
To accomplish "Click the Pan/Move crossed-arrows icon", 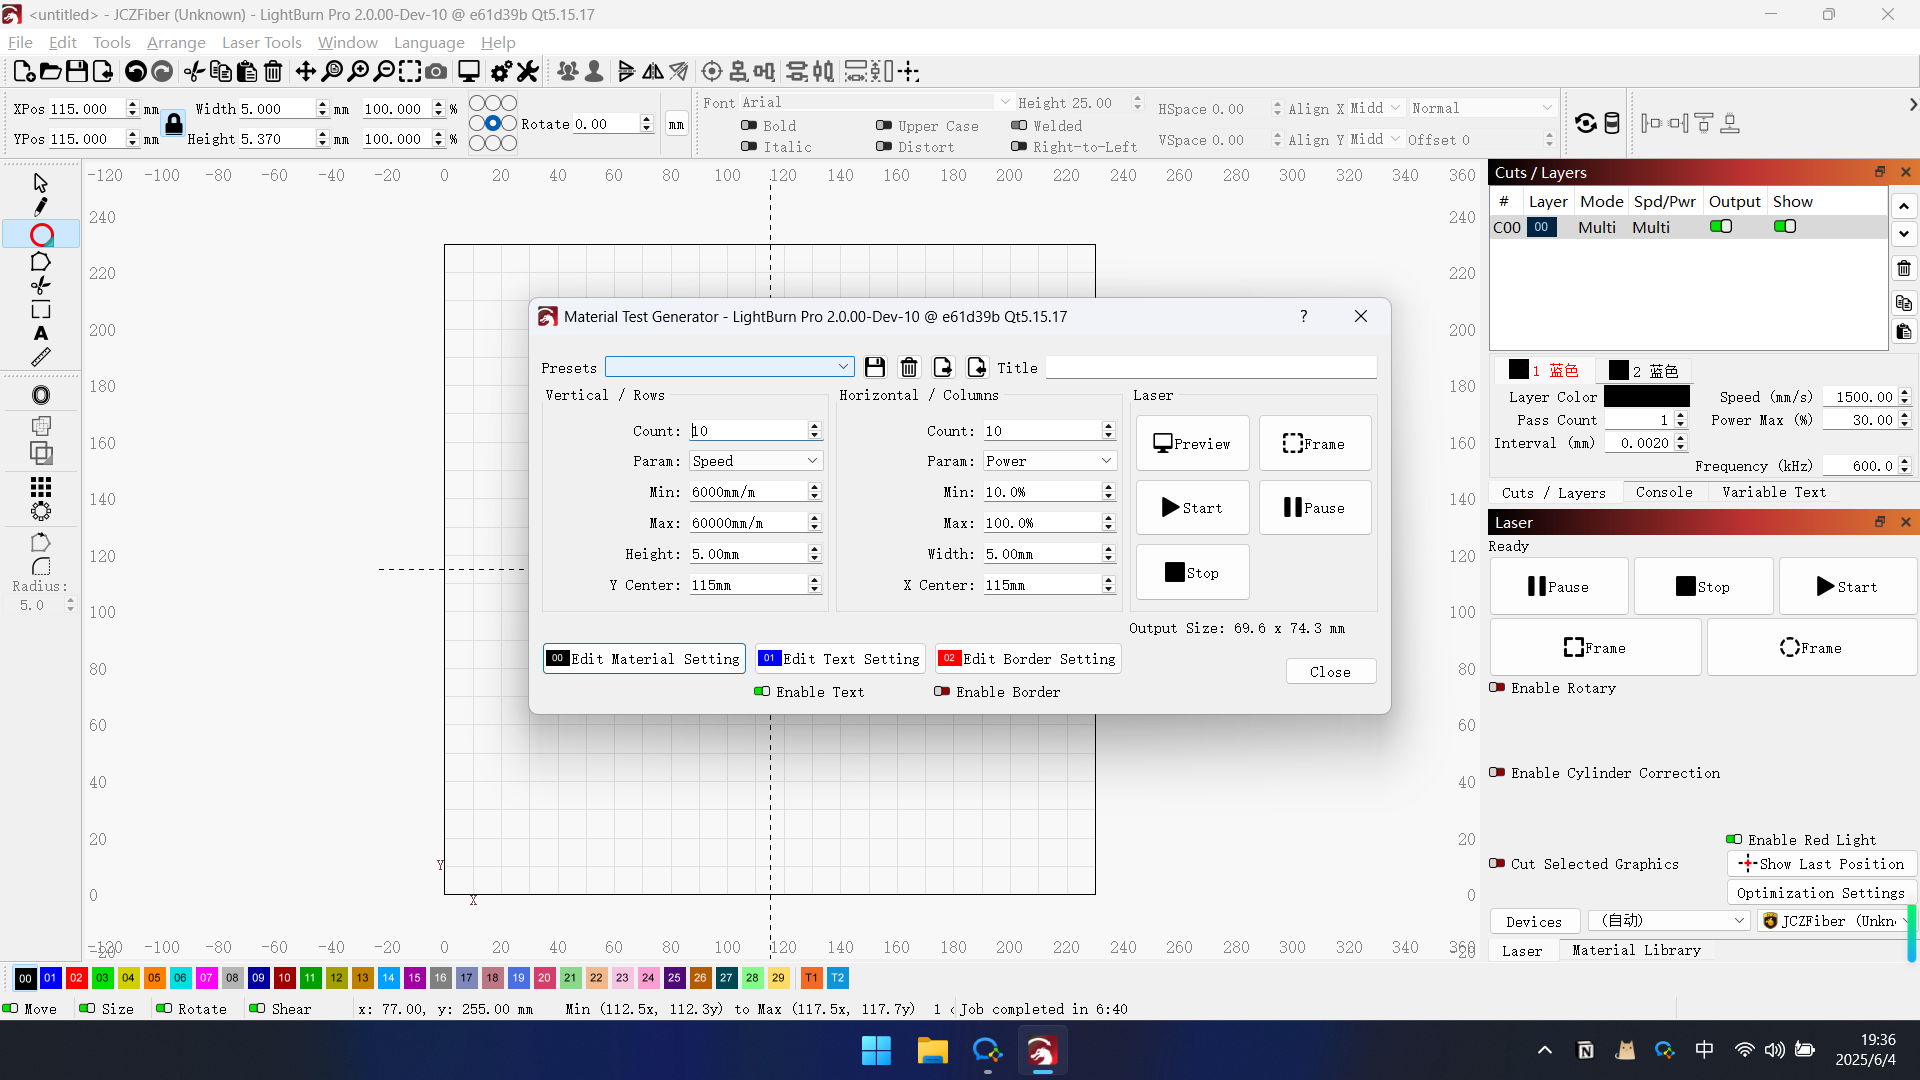I will click(x=306, y=71).
